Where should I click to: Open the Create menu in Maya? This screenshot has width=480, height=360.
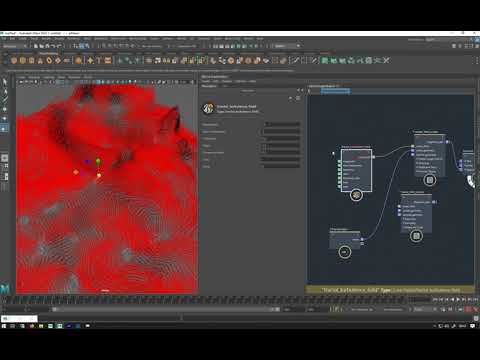pyautogui.click(x=23, y=39)
